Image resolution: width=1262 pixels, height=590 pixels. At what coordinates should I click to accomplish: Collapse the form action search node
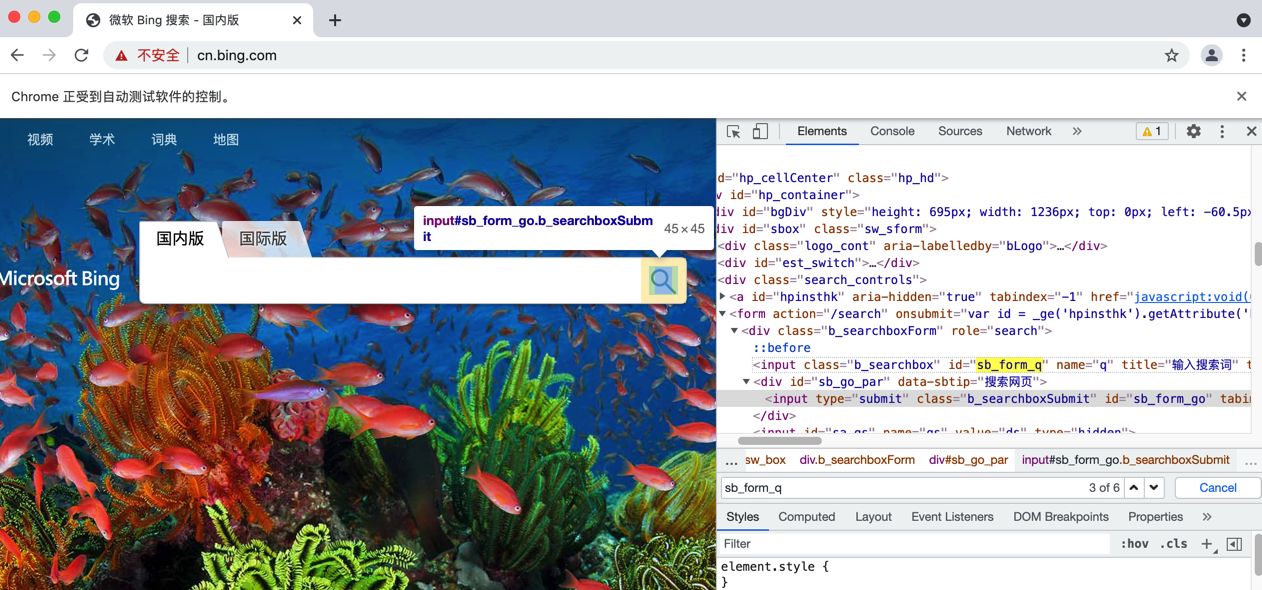coord(722,314)
